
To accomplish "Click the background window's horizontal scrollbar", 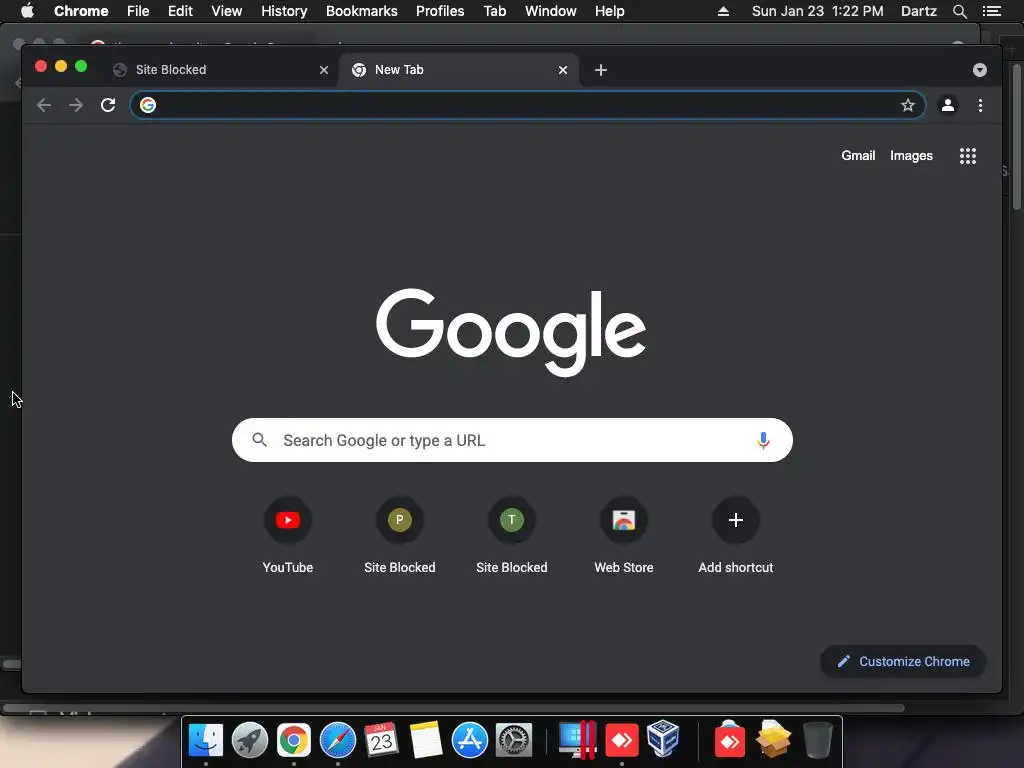I will (453, 708).
